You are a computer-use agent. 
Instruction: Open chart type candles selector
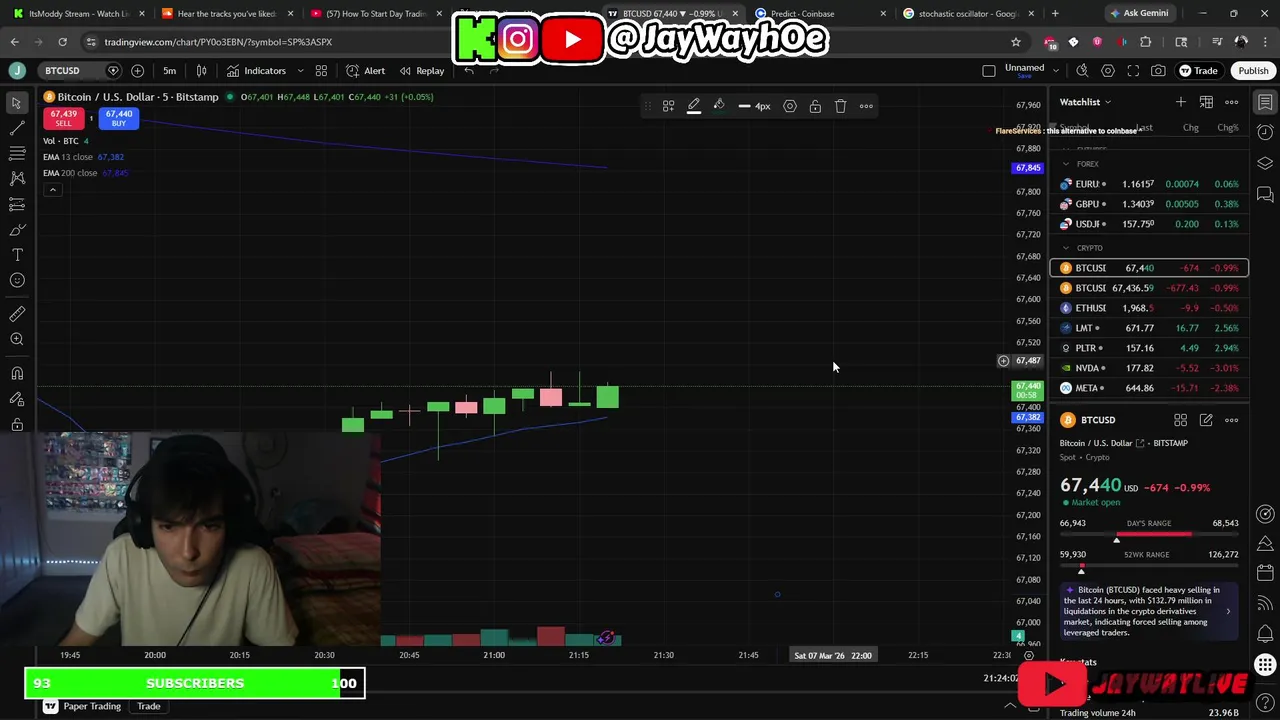pyautogui.click(x=201, y=71)
